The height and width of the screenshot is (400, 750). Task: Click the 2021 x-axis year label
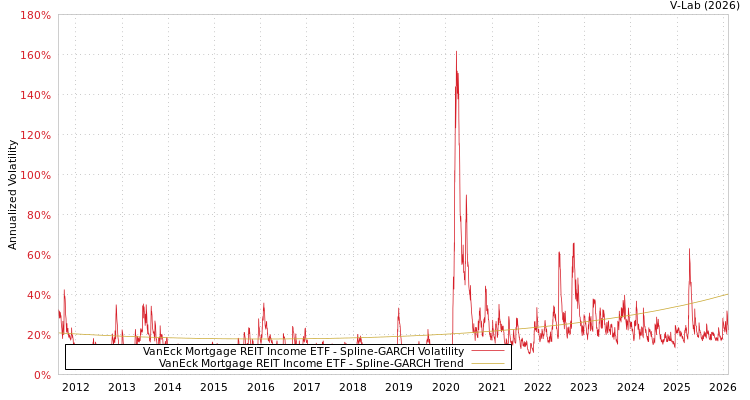(492, 387)
